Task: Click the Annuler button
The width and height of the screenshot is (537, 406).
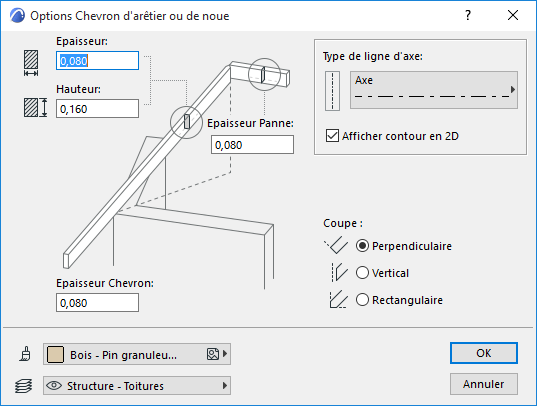Action: pos(484,384)
